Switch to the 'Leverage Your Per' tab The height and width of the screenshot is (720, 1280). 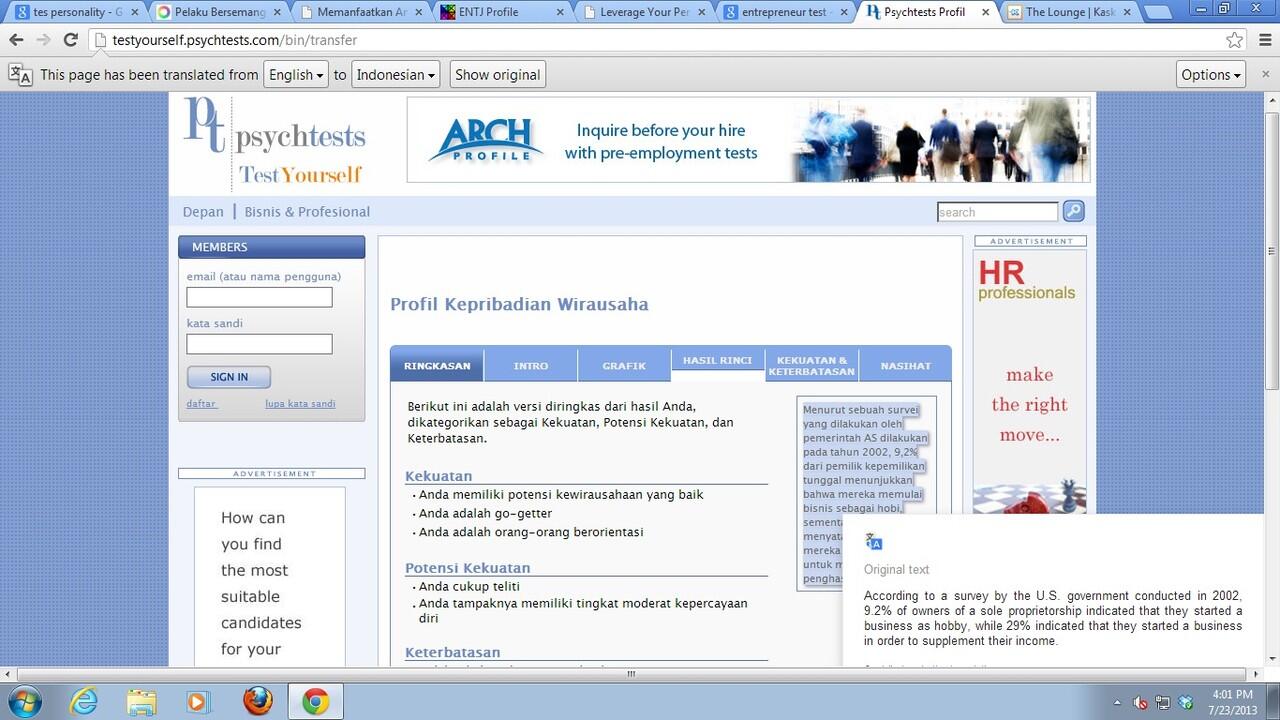(646, 13)
